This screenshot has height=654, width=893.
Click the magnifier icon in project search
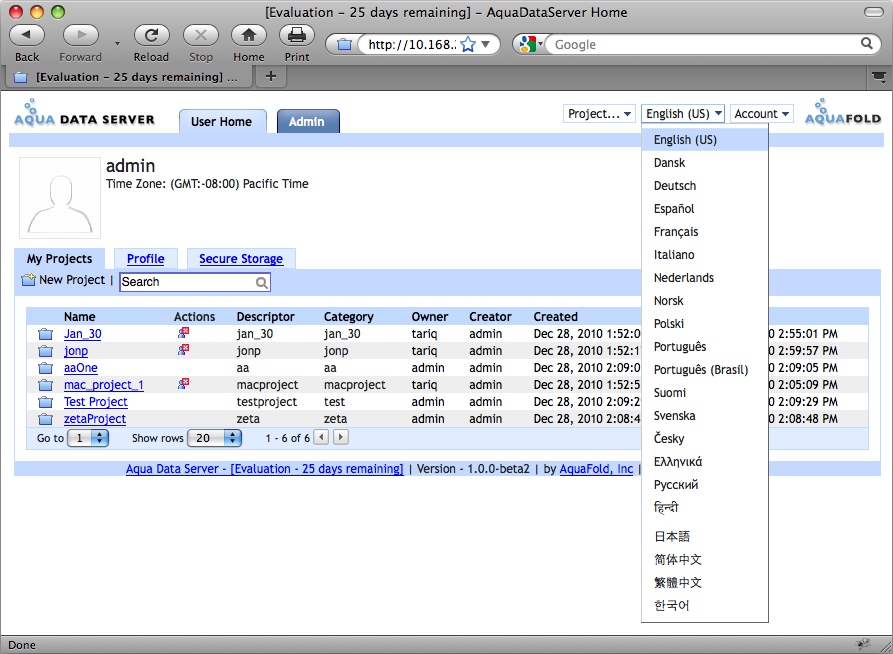pyautogui.click(x=262, y=283)
